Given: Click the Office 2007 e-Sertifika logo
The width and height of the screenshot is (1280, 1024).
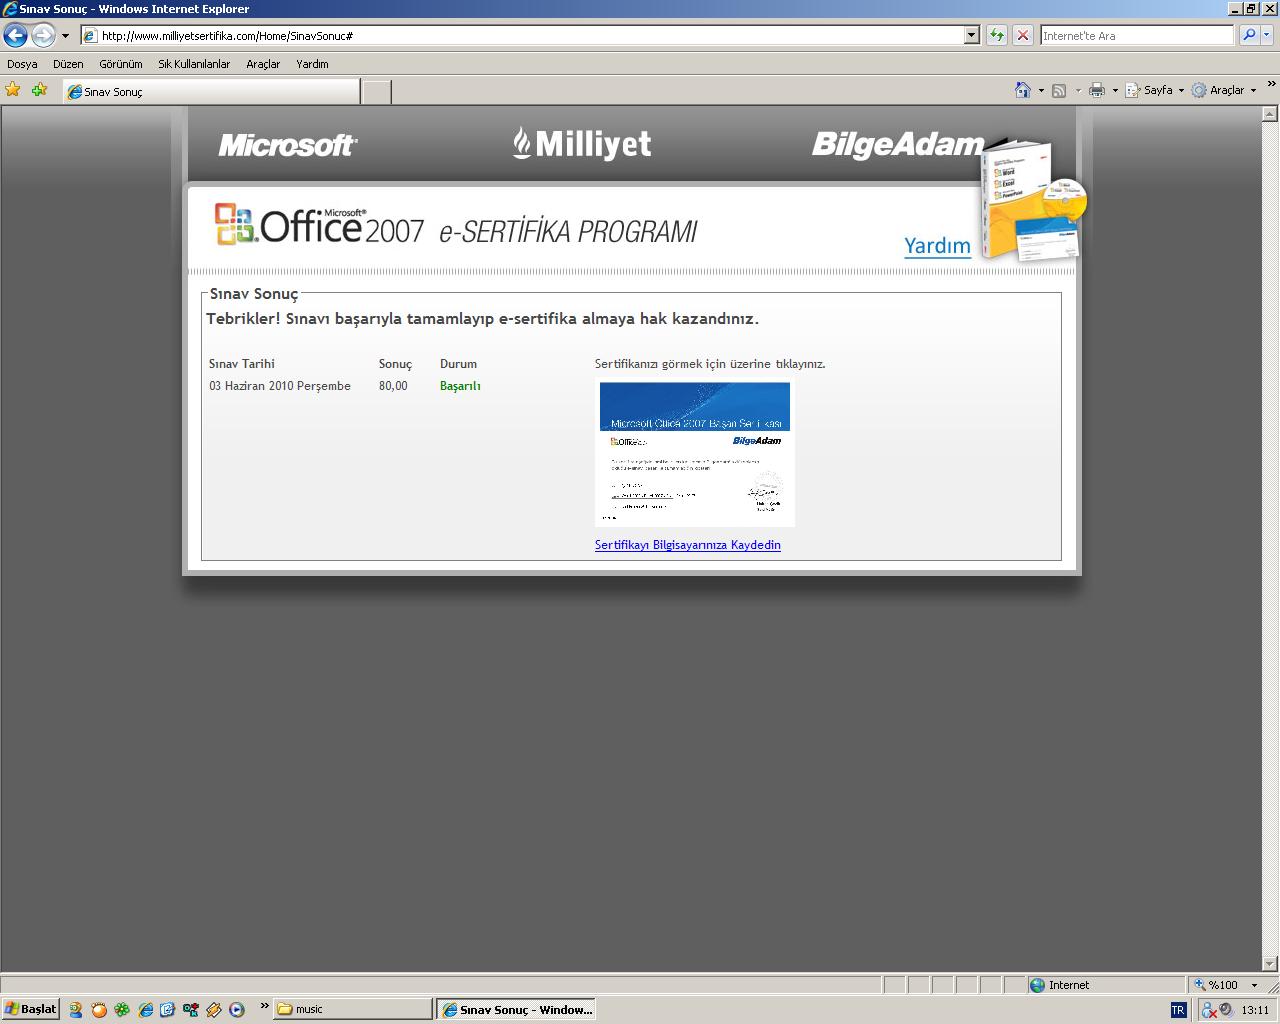Looking at the screenshot, I should tap(456, 227).
